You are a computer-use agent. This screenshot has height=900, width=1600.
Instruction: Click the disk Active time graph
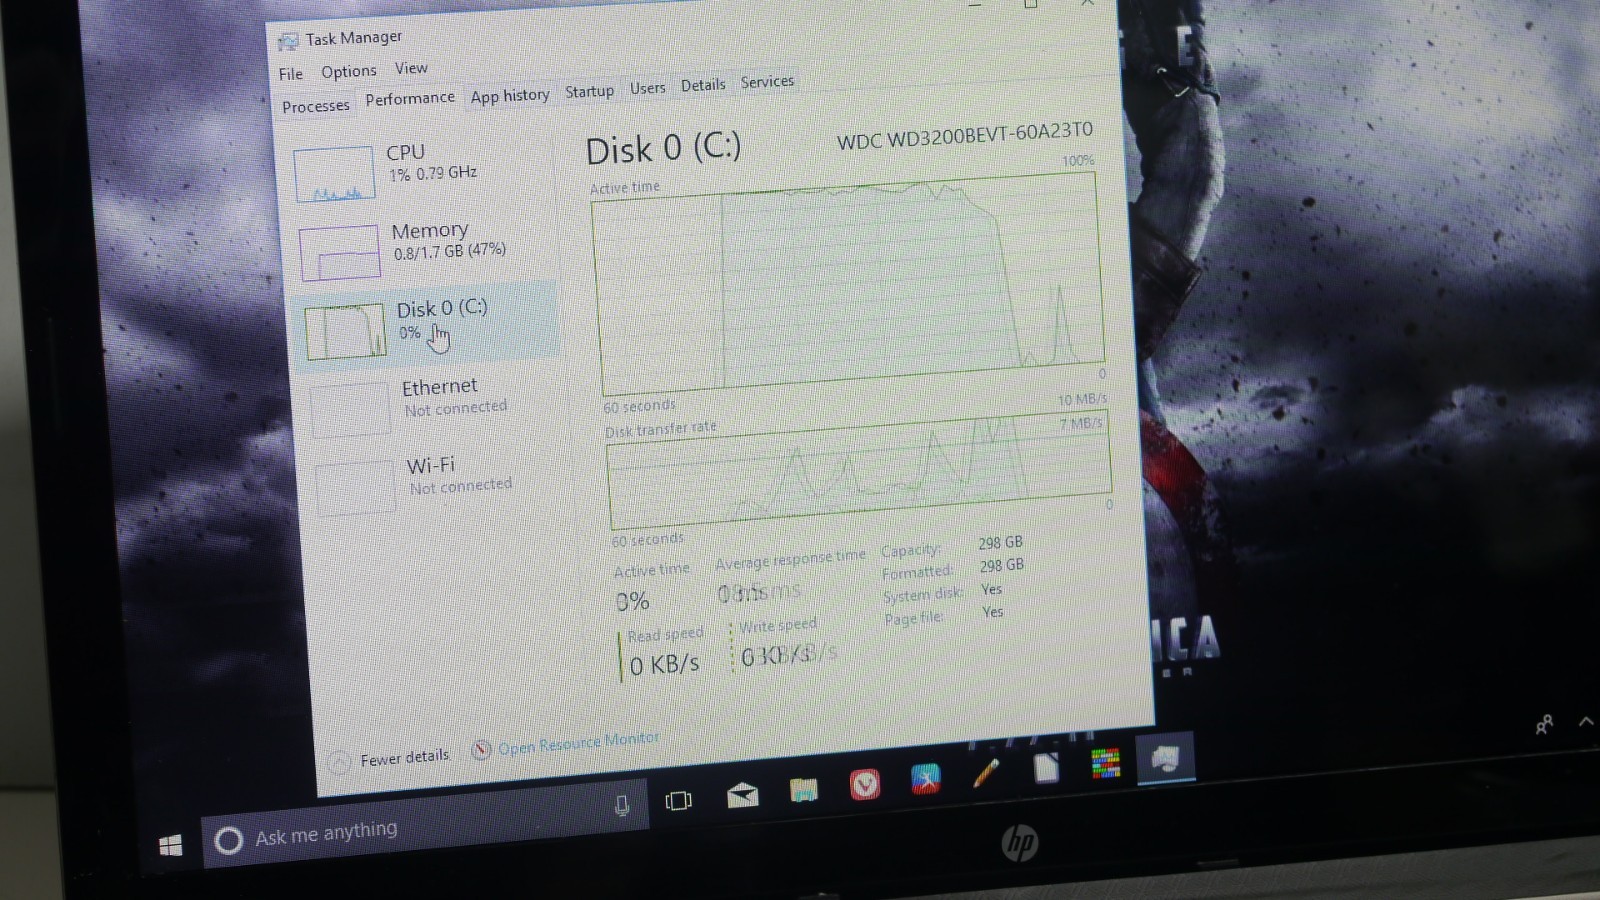click(x=849, y=285)
